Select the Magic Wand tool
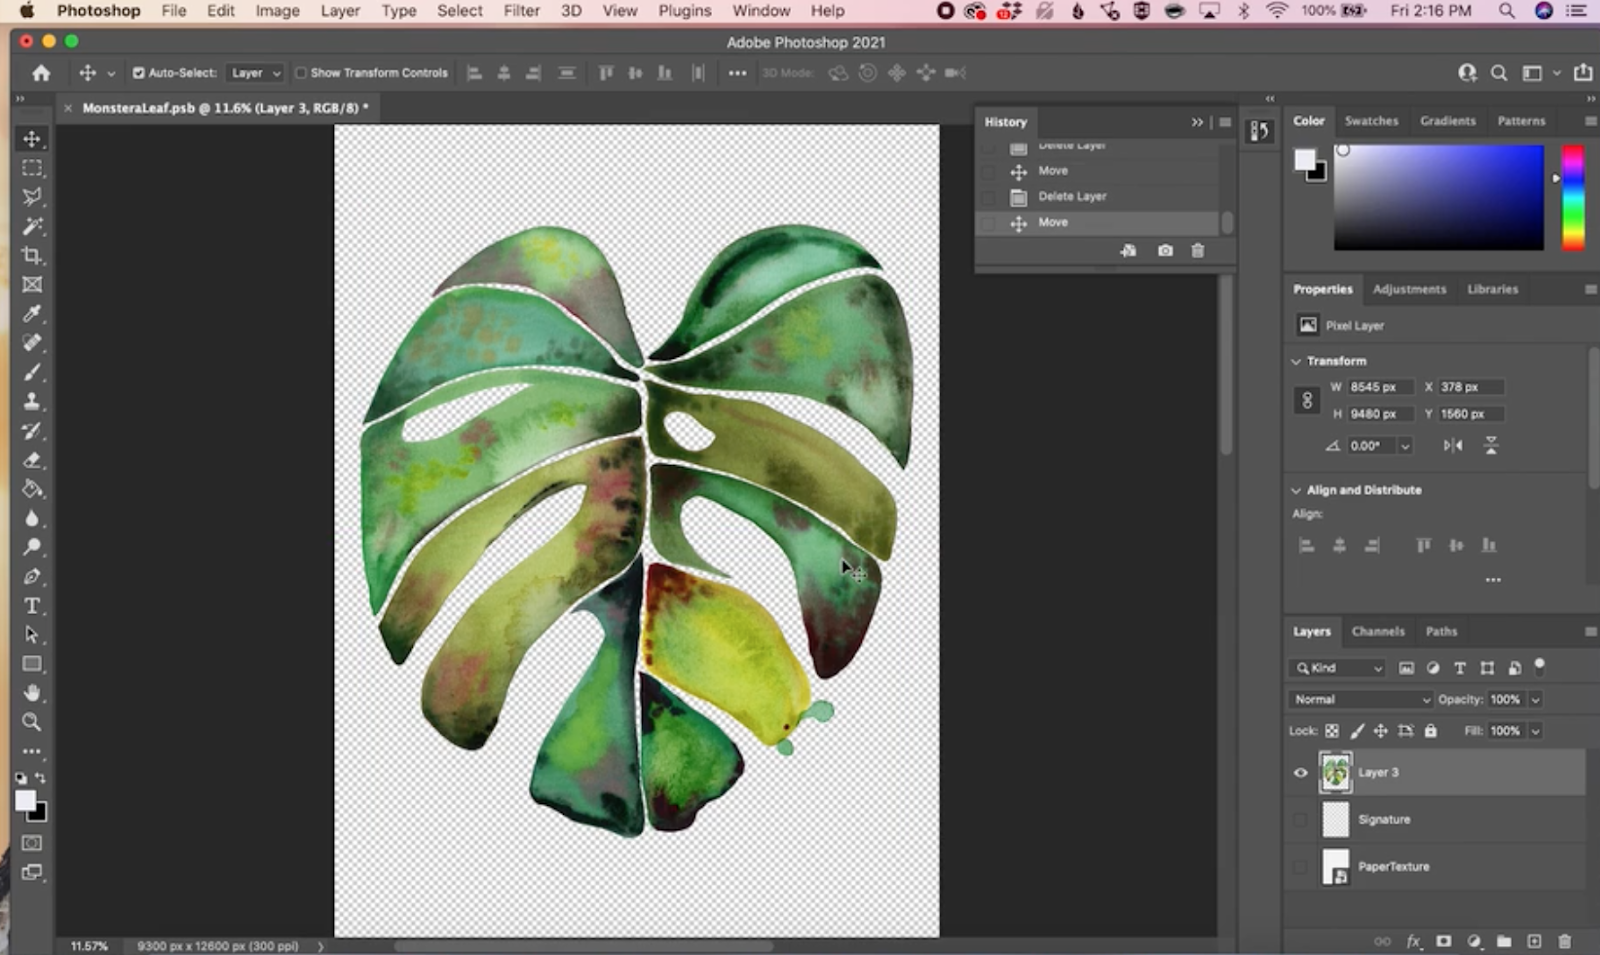 32,226
